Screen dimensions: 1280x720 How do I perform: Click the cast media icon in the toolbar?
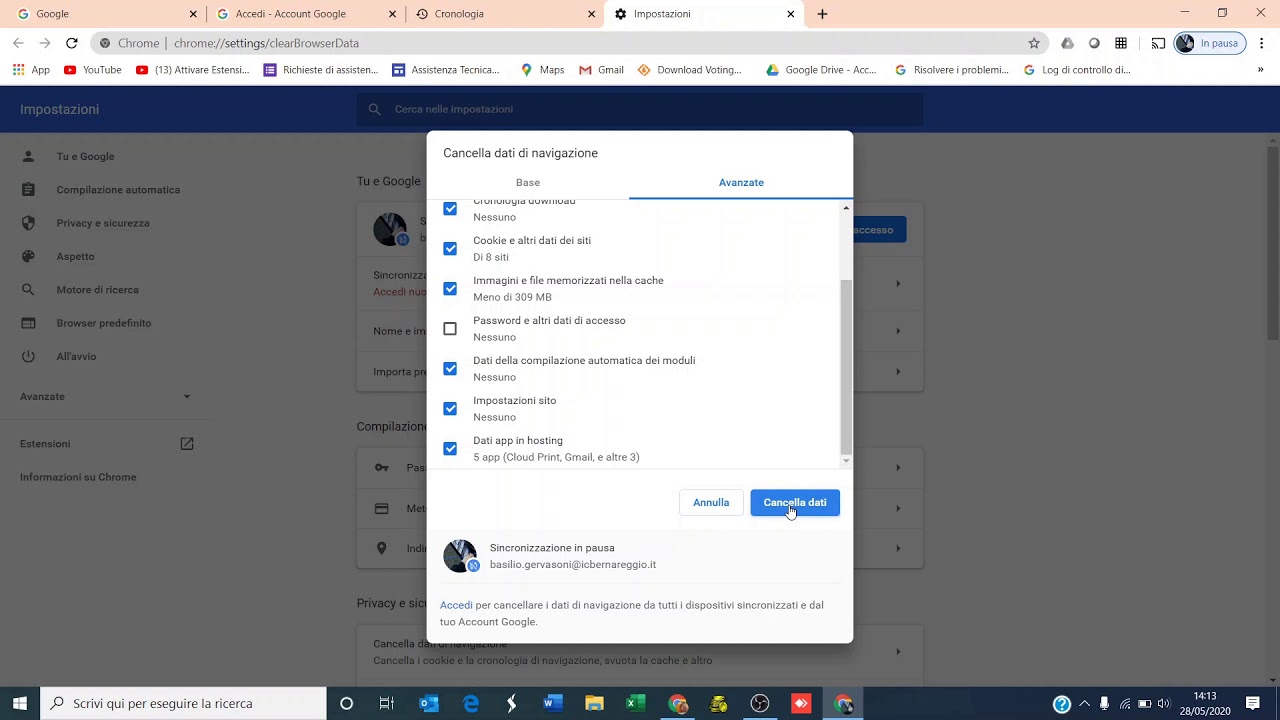pos(1158,43)
